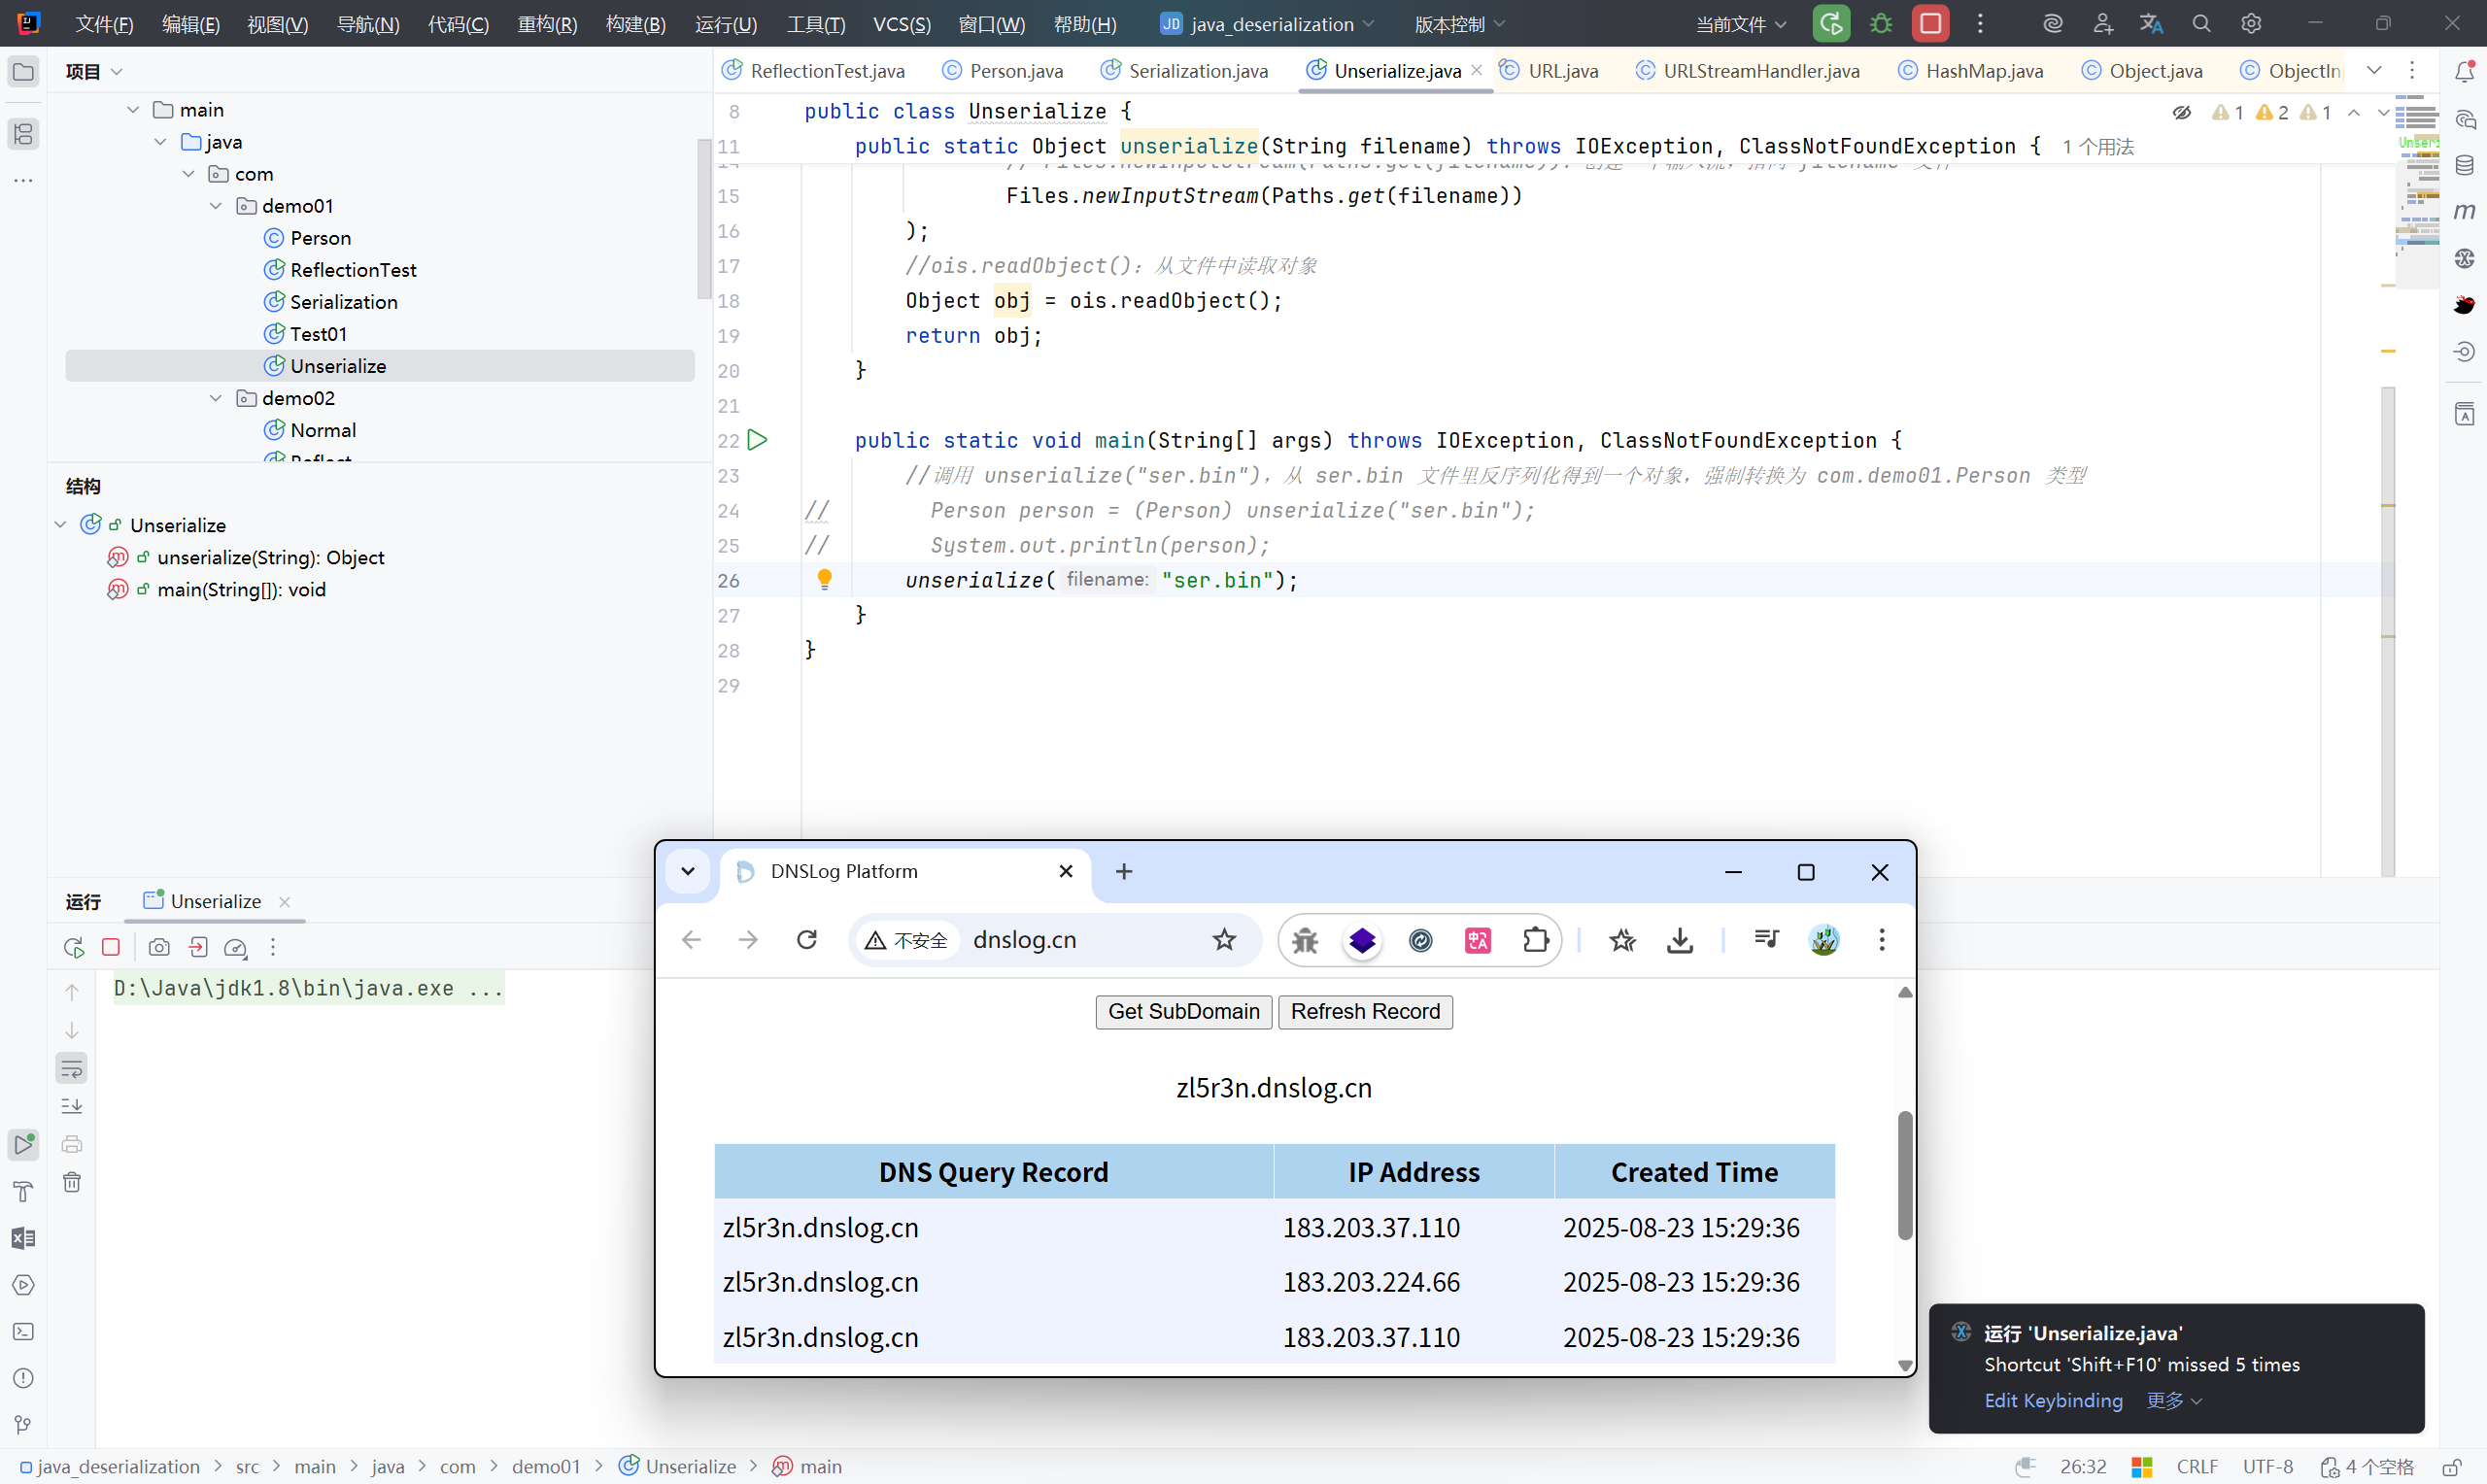
Task: Stop the running process with red stop button
Action: 1930,24
